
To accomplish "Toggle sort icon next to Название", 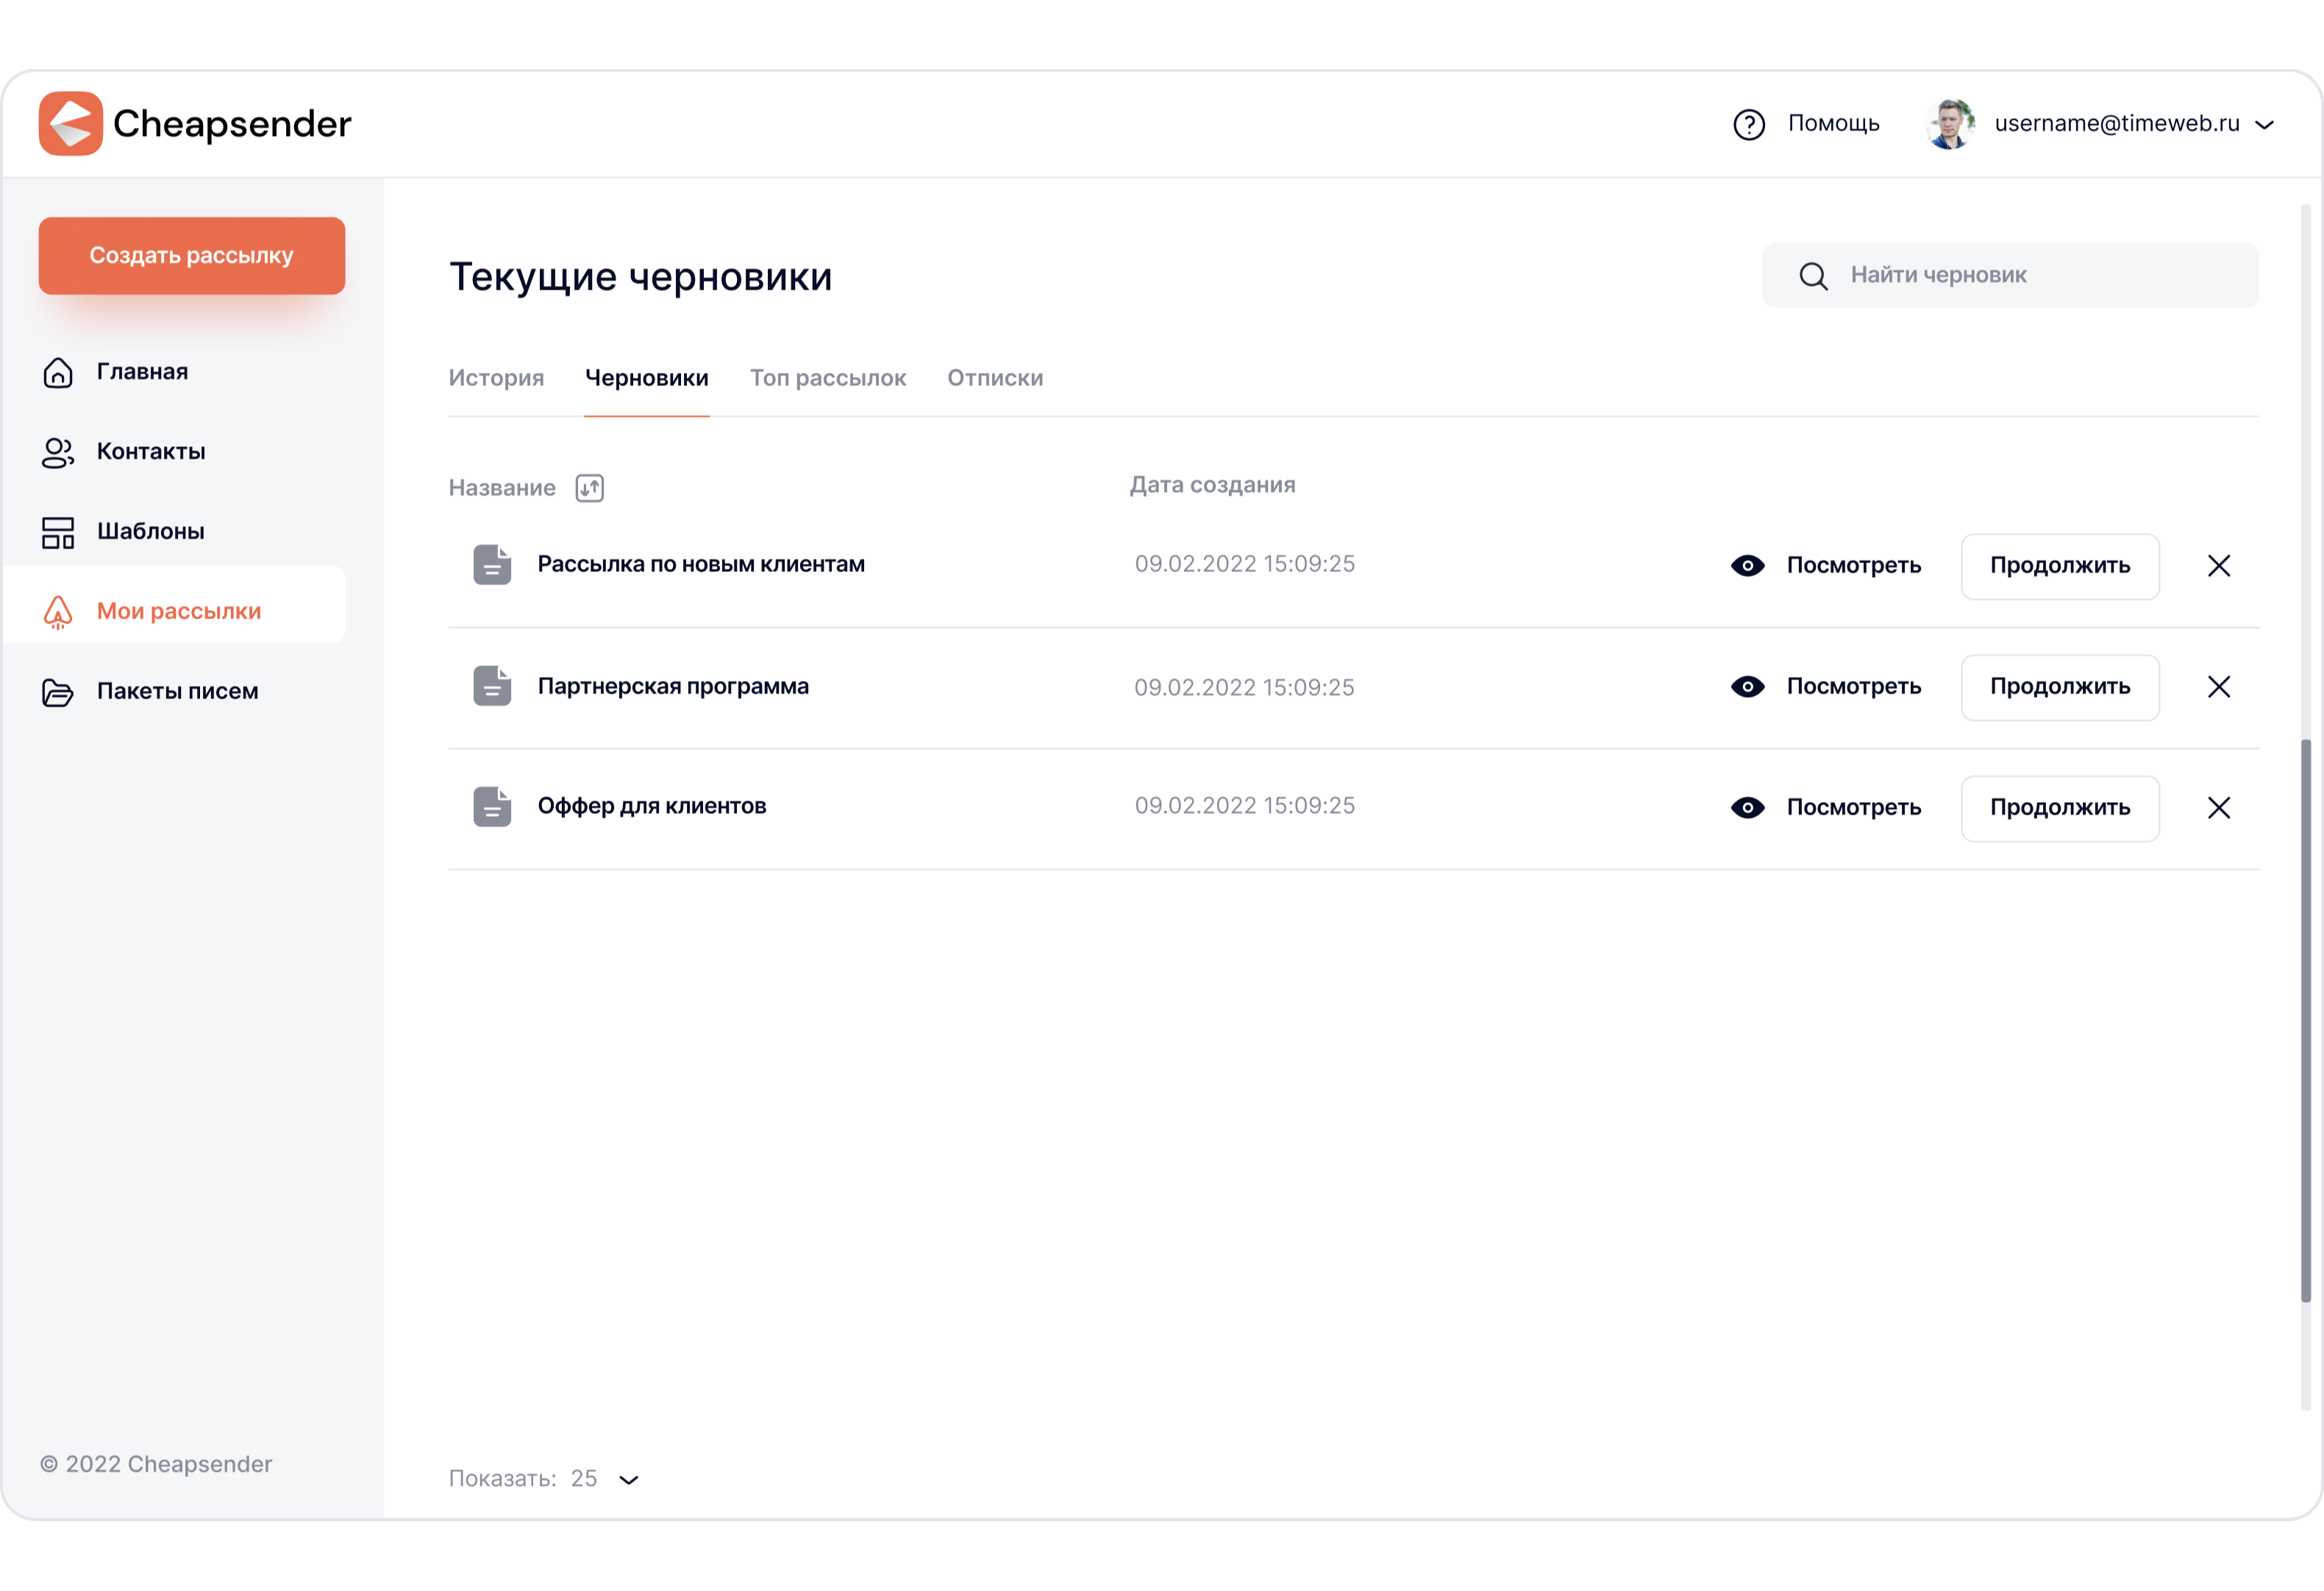I will click(x=590, y=488).
